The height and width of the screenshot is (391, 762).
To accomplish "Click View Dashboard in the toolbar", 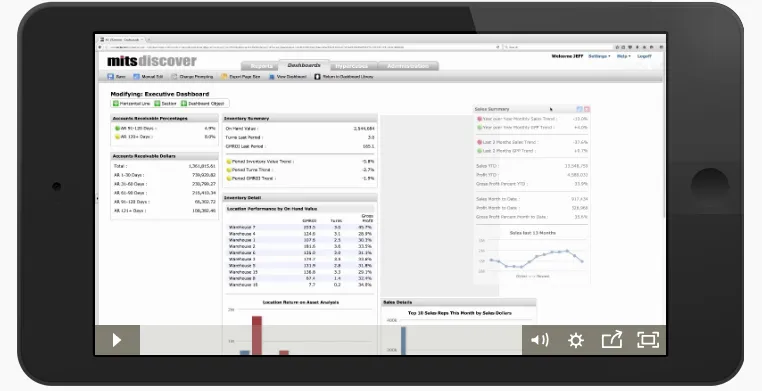I will click(x=288, y=77).
